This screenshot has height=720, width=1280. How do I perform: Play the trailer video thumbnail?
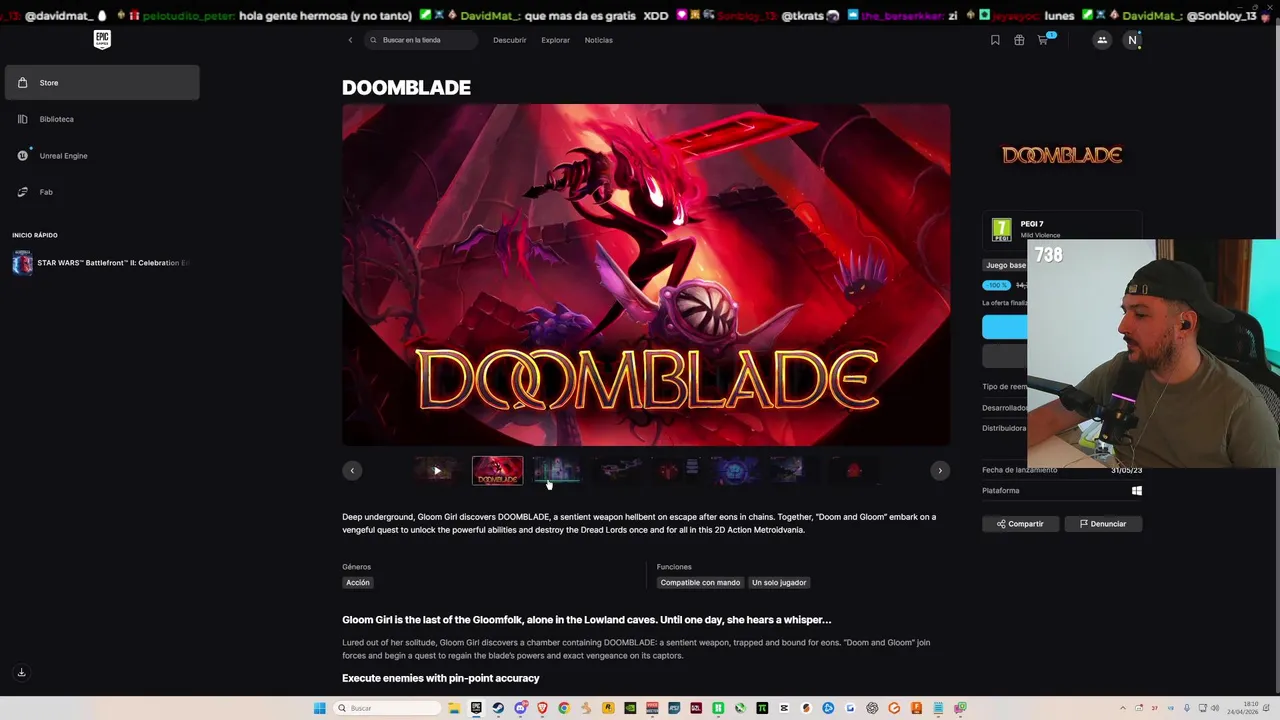coord(437,470)
